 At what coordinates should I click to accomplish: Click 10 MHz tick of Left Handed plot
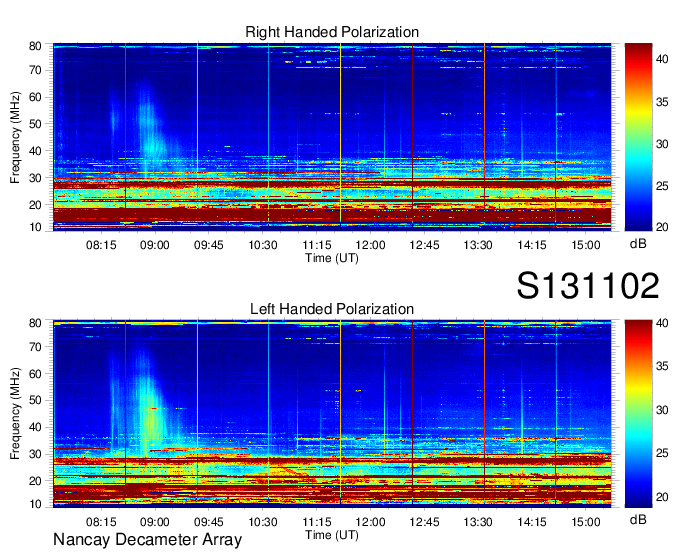[x=35, y=504]
